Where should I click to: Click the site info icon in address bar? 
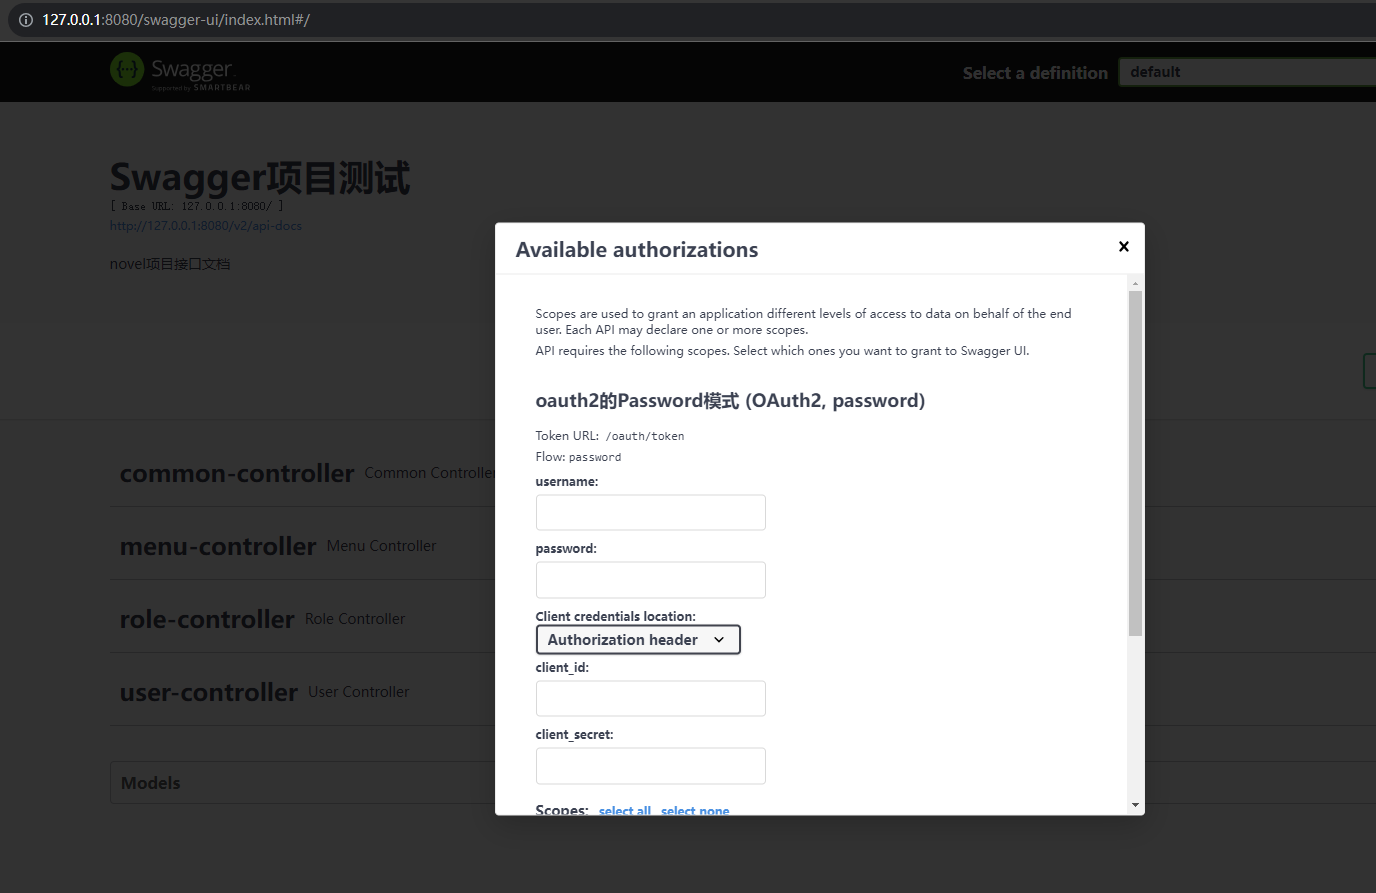coord(26,20)
